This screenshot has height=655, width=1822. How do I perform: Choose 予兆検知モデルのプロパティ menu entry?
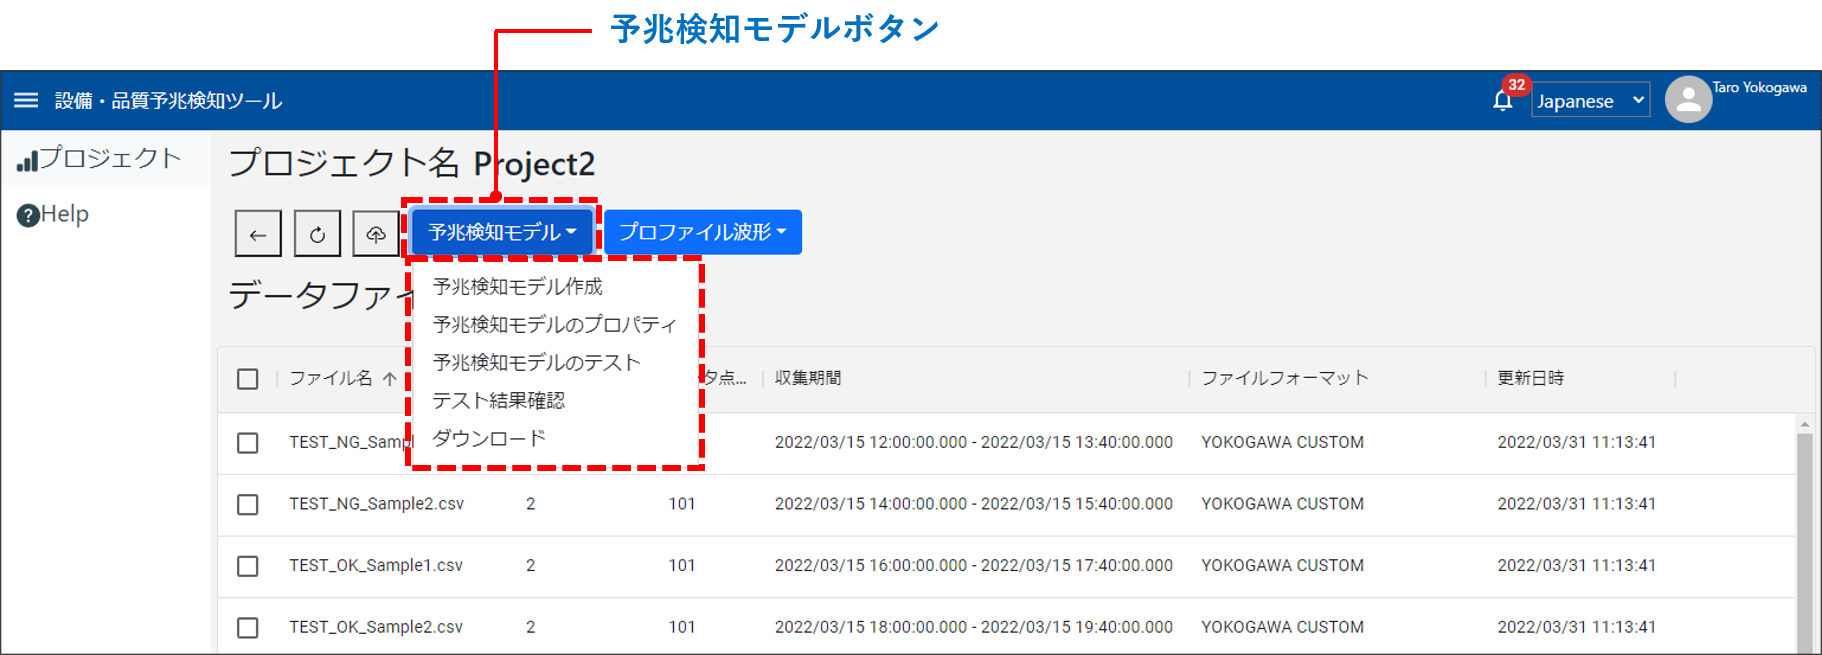(555, 325)
